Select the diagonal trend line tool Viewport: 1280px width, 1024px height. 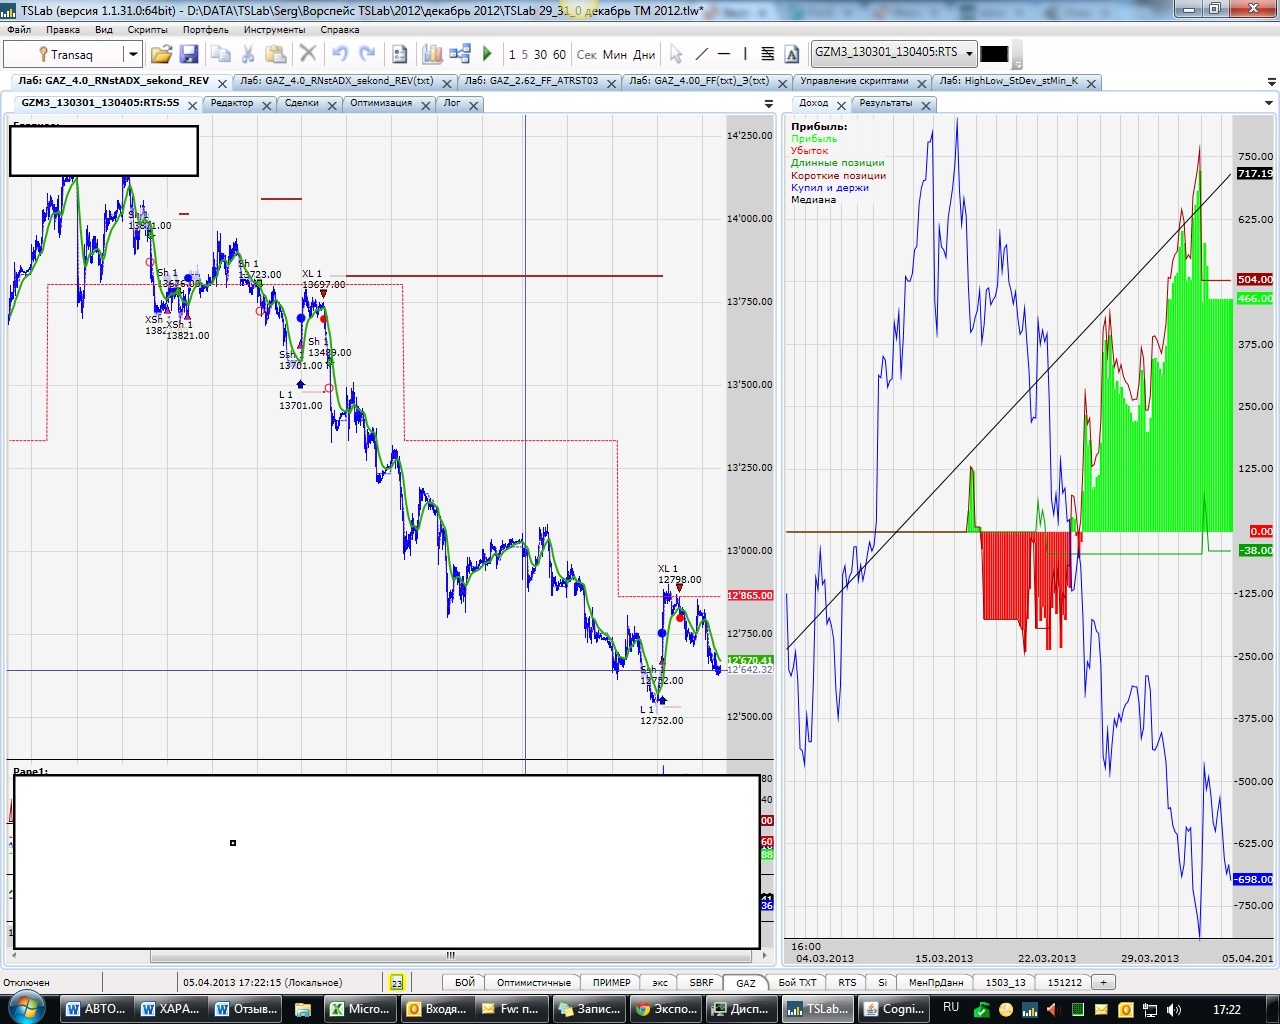tap(701, 54)
